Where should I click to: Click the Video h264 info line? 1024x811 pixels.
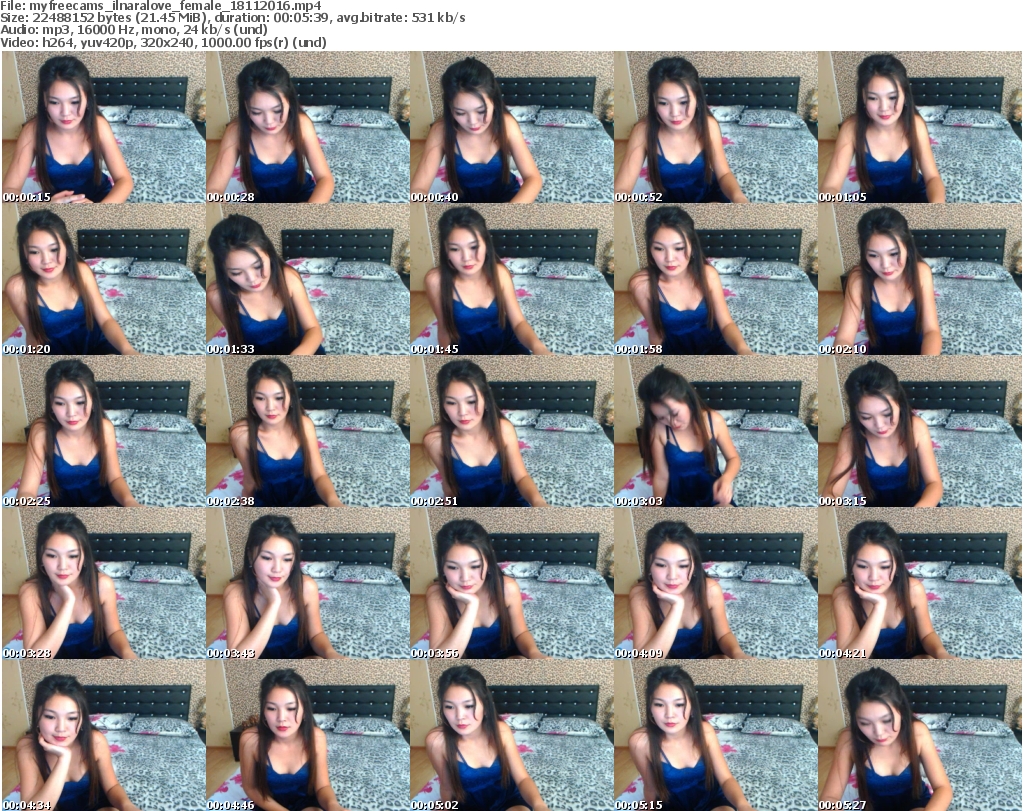(163, 42)
